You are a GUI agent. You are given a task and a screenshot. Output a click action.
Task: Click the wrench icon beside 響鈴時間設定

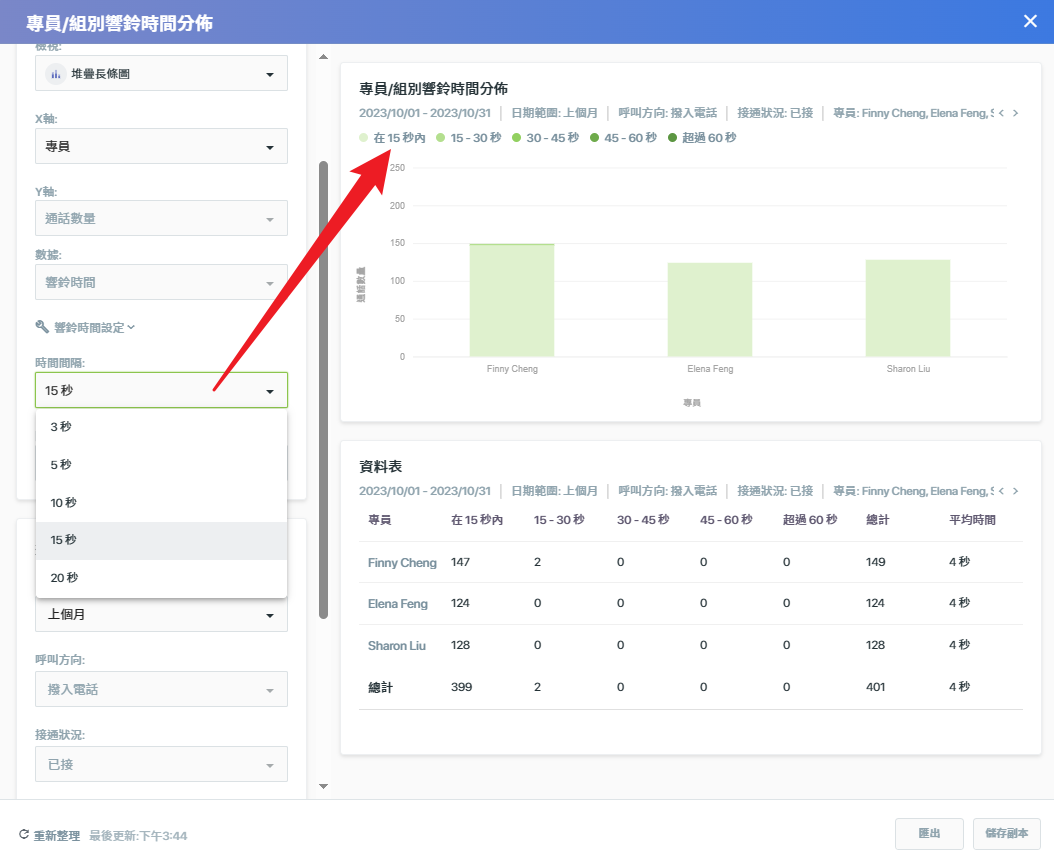(x=42, y=327)
